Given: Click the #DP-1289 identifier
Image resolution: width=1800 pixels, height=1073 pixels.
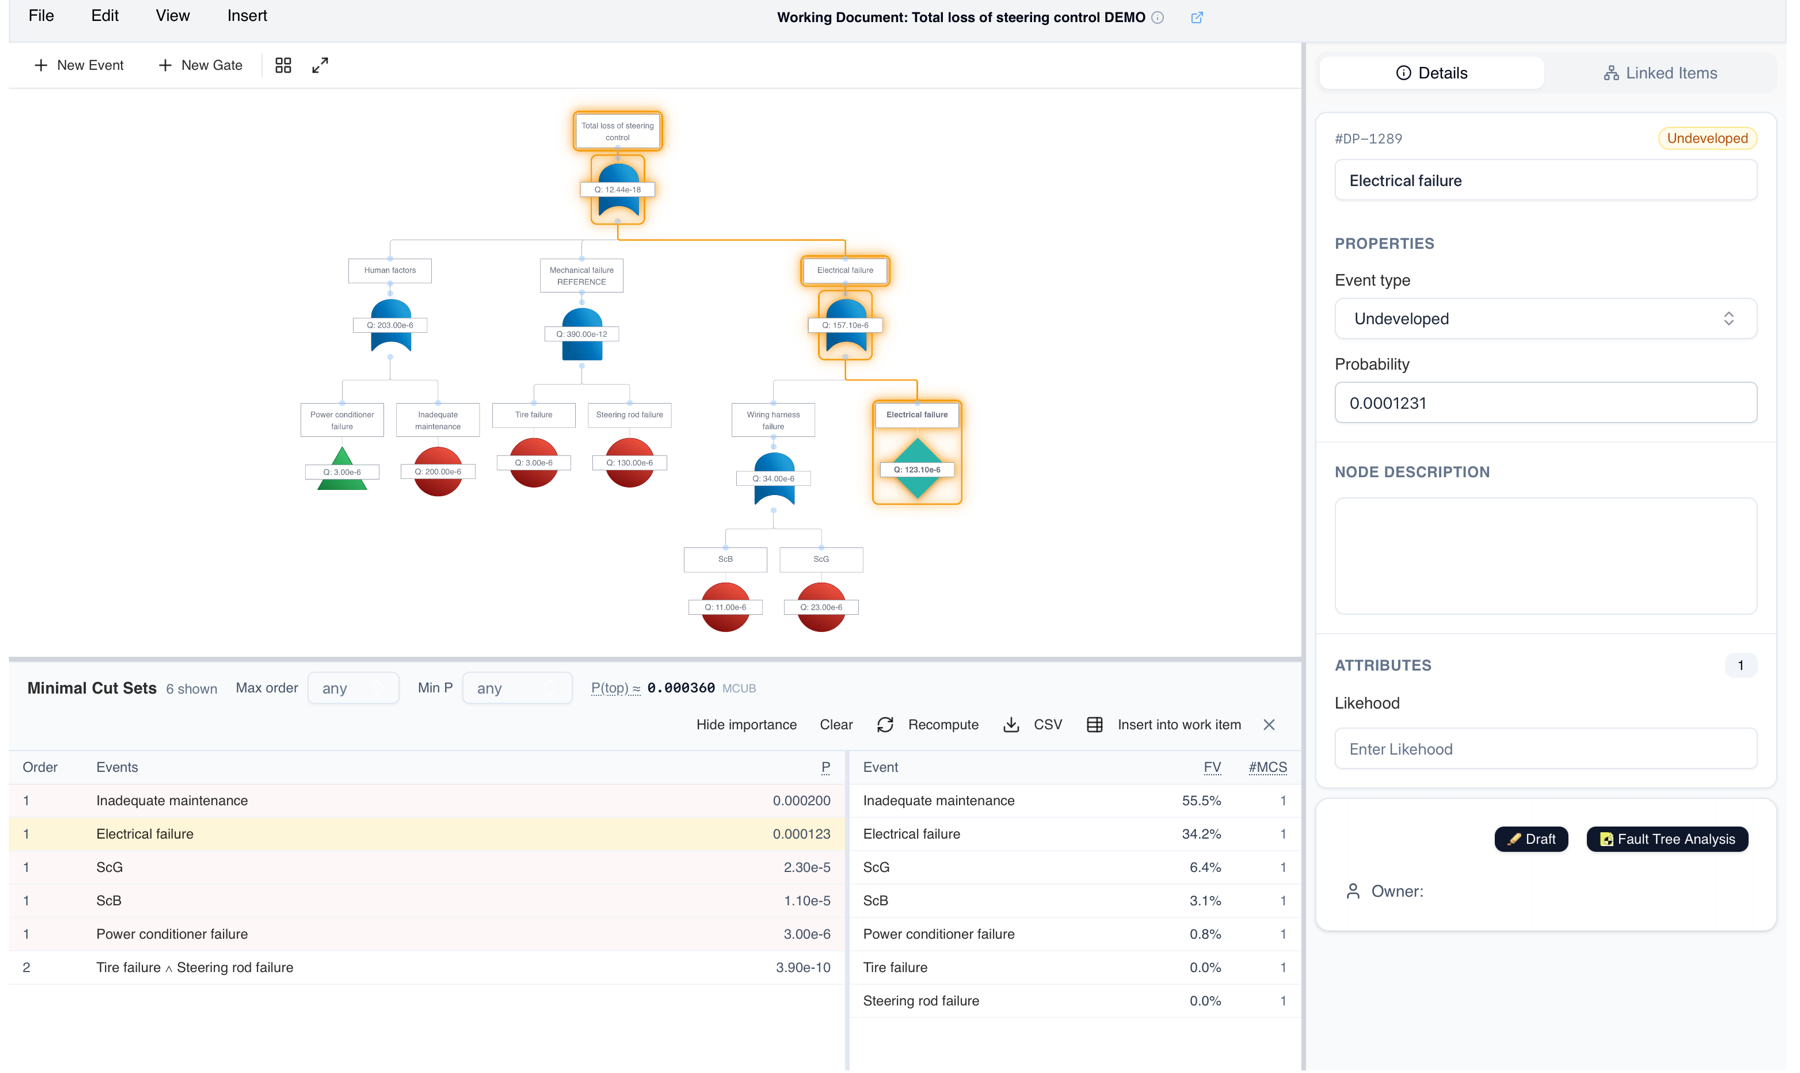Looking at the screenshot, I should (x=1368, y=139).
